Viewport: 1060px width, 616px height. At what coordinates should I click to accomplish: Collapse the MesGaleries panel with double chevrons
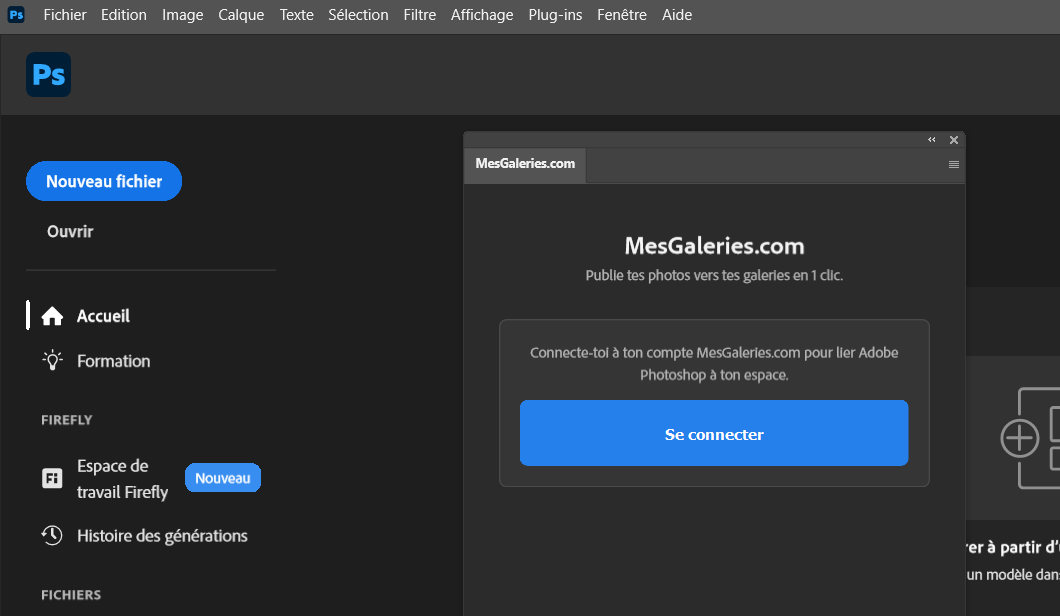pyautogui.click(x=932, y=140)
